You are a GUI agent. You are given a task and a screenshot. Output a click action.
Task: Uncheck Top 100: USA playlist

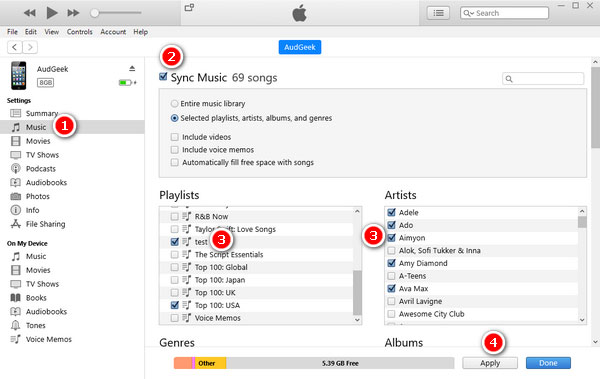click(174, 305)
